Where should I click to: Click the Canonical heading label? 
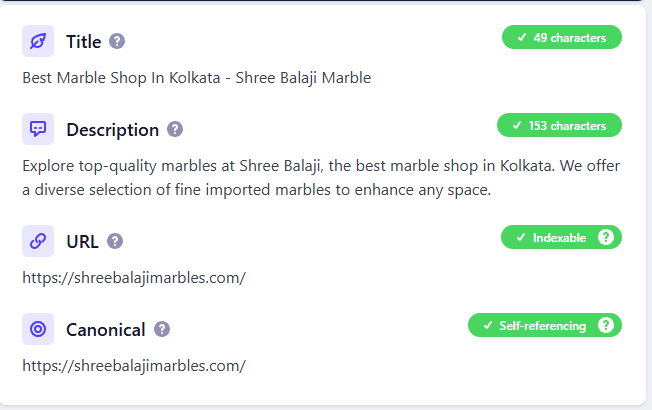106,329
